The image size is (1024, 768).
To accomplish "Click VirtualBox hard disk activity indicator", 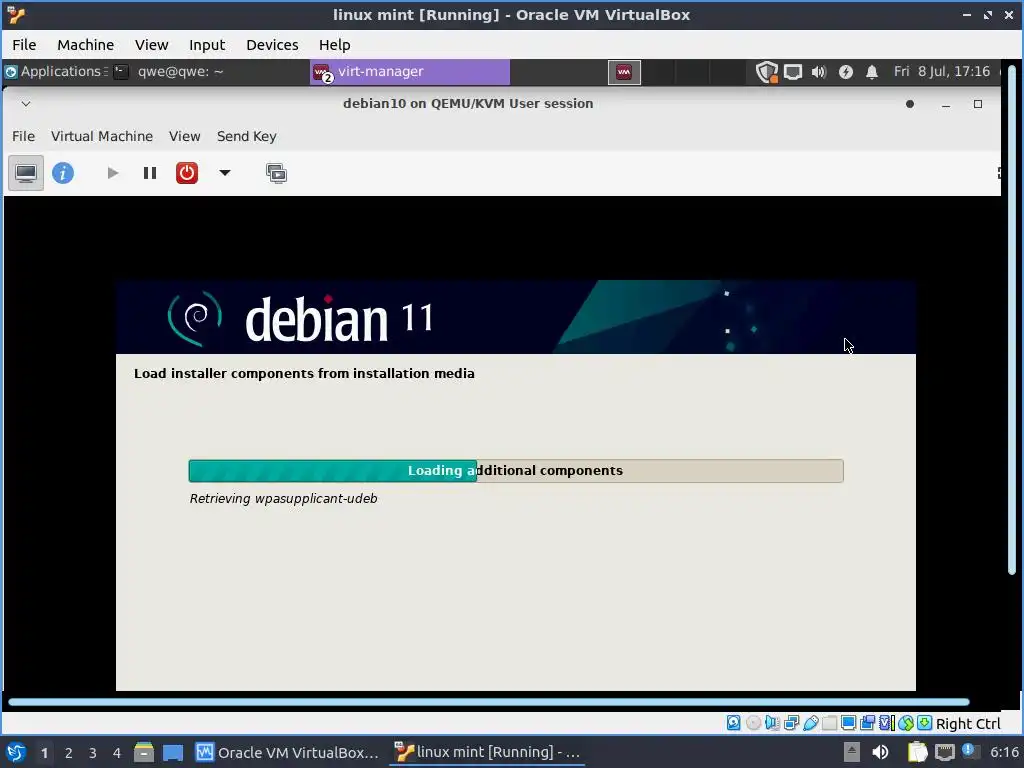I will pyautogui.click(x=733, y=723).
